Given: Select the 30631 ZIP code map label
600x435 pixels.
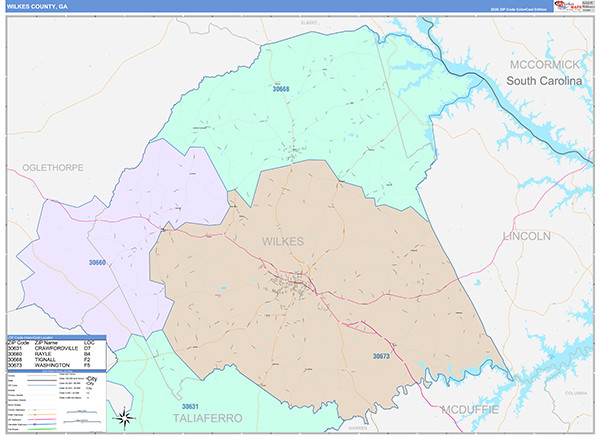Looking at the screenshot, I should [190, 407].
